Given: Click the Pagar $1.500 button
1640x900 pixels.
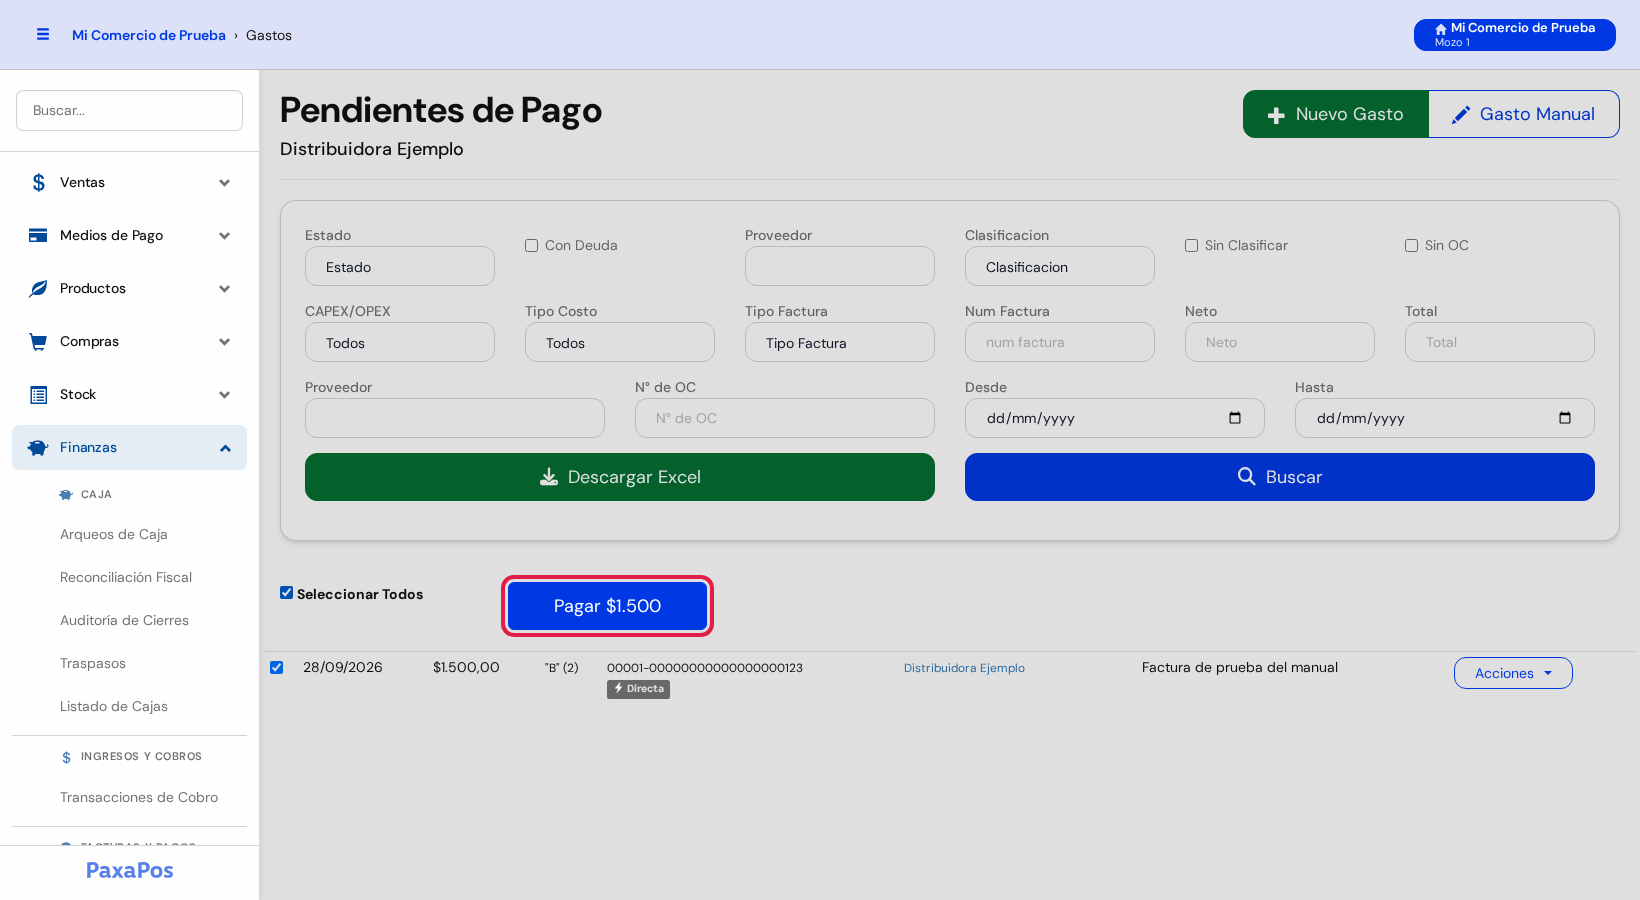Looking at the screenshot, I should (607, 606).
